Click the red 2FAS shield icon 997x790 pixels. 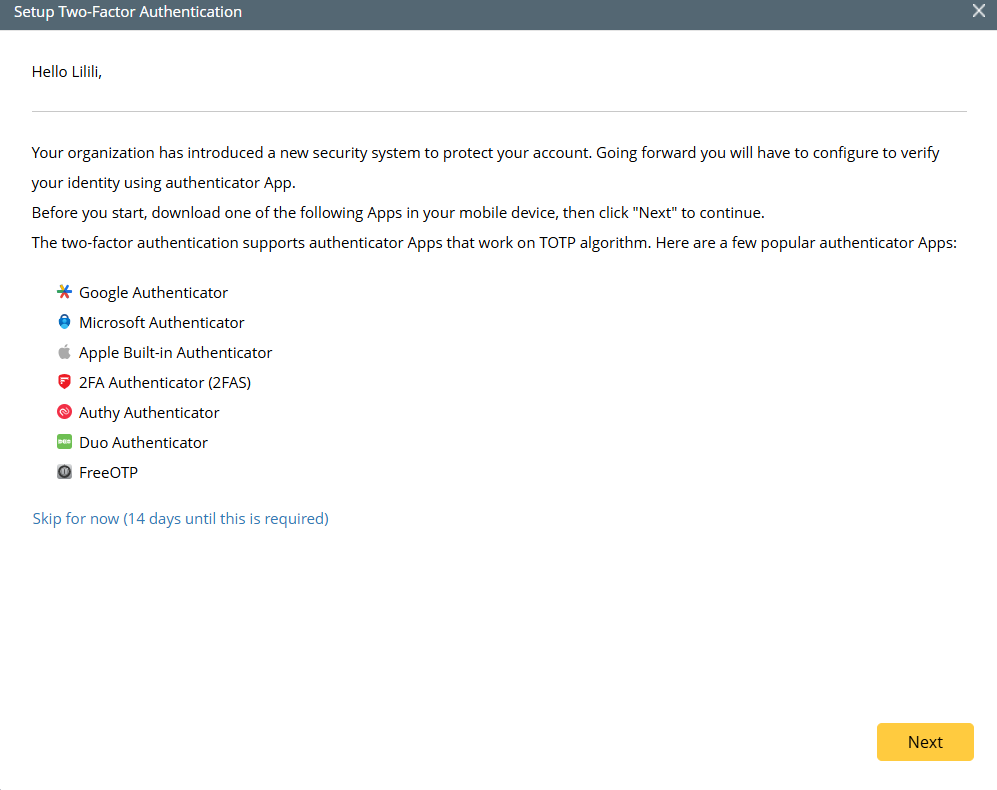(x=64, y=382)
